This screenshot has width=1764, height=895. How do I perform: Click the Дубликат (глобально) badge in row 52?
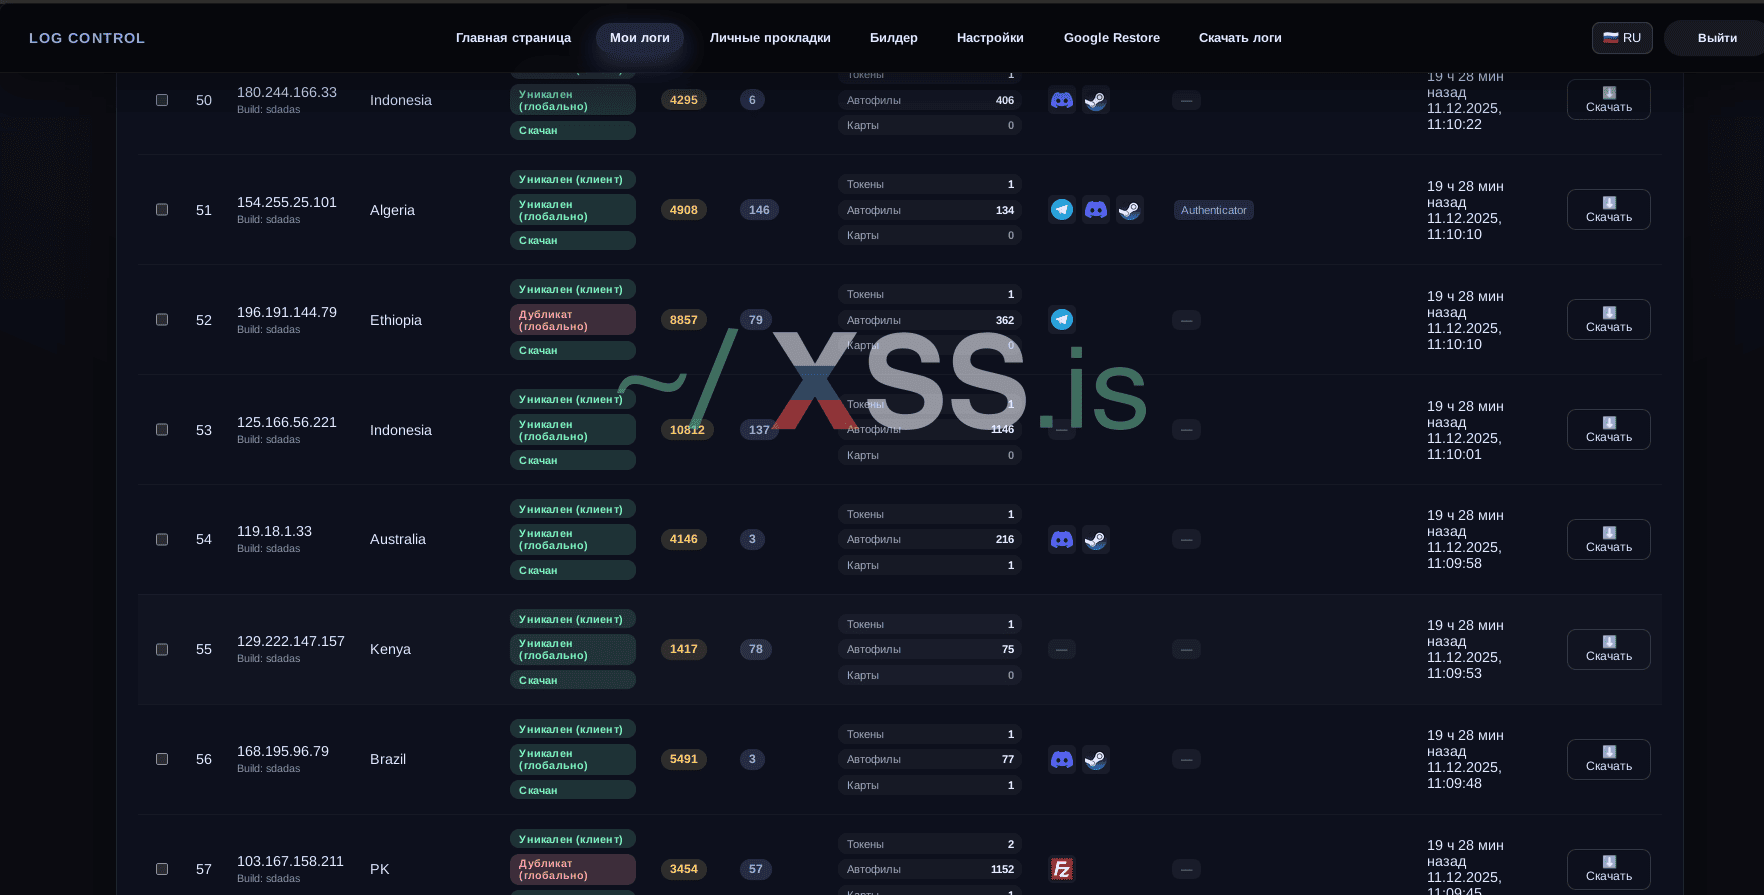click(x=573, y=320)
